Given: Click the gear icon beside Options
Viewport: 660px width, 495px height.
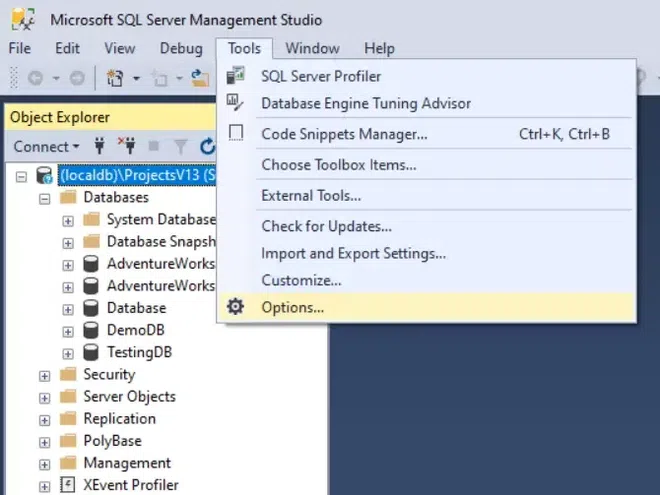Looking at the screenshot, I should (x=236, y=307).
